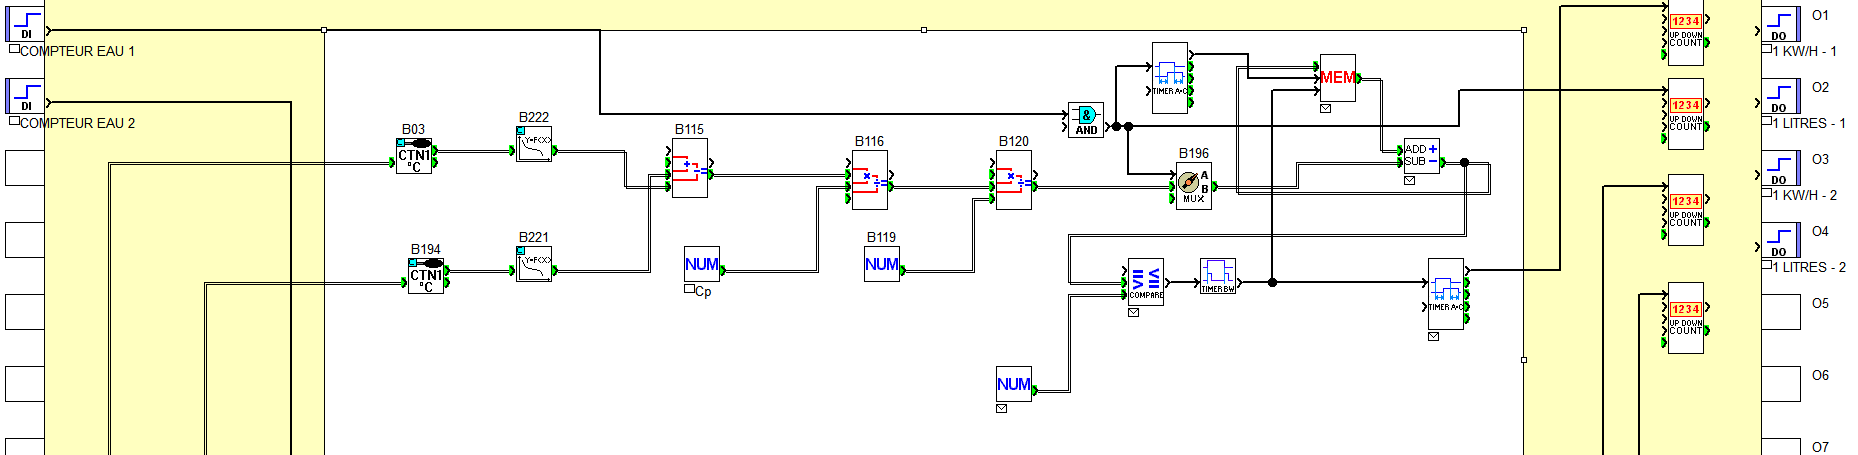Click the red MEM memory block

1337,78
